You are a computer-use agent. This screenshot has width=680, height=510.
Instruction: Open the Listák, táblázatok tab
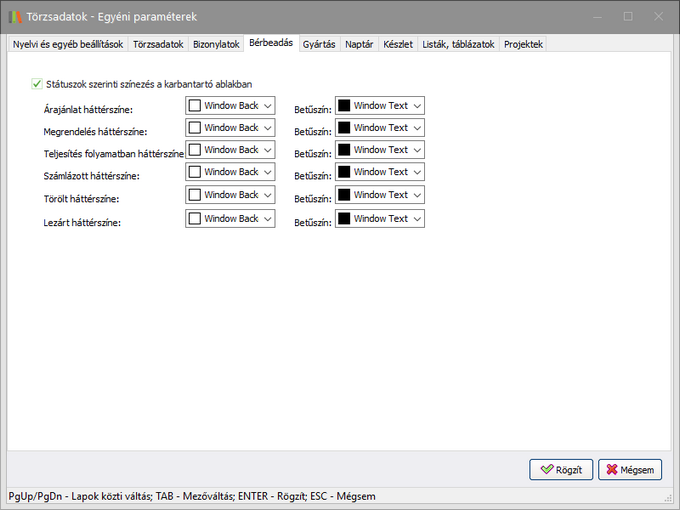pyautogui.click(x=457, y=44)
